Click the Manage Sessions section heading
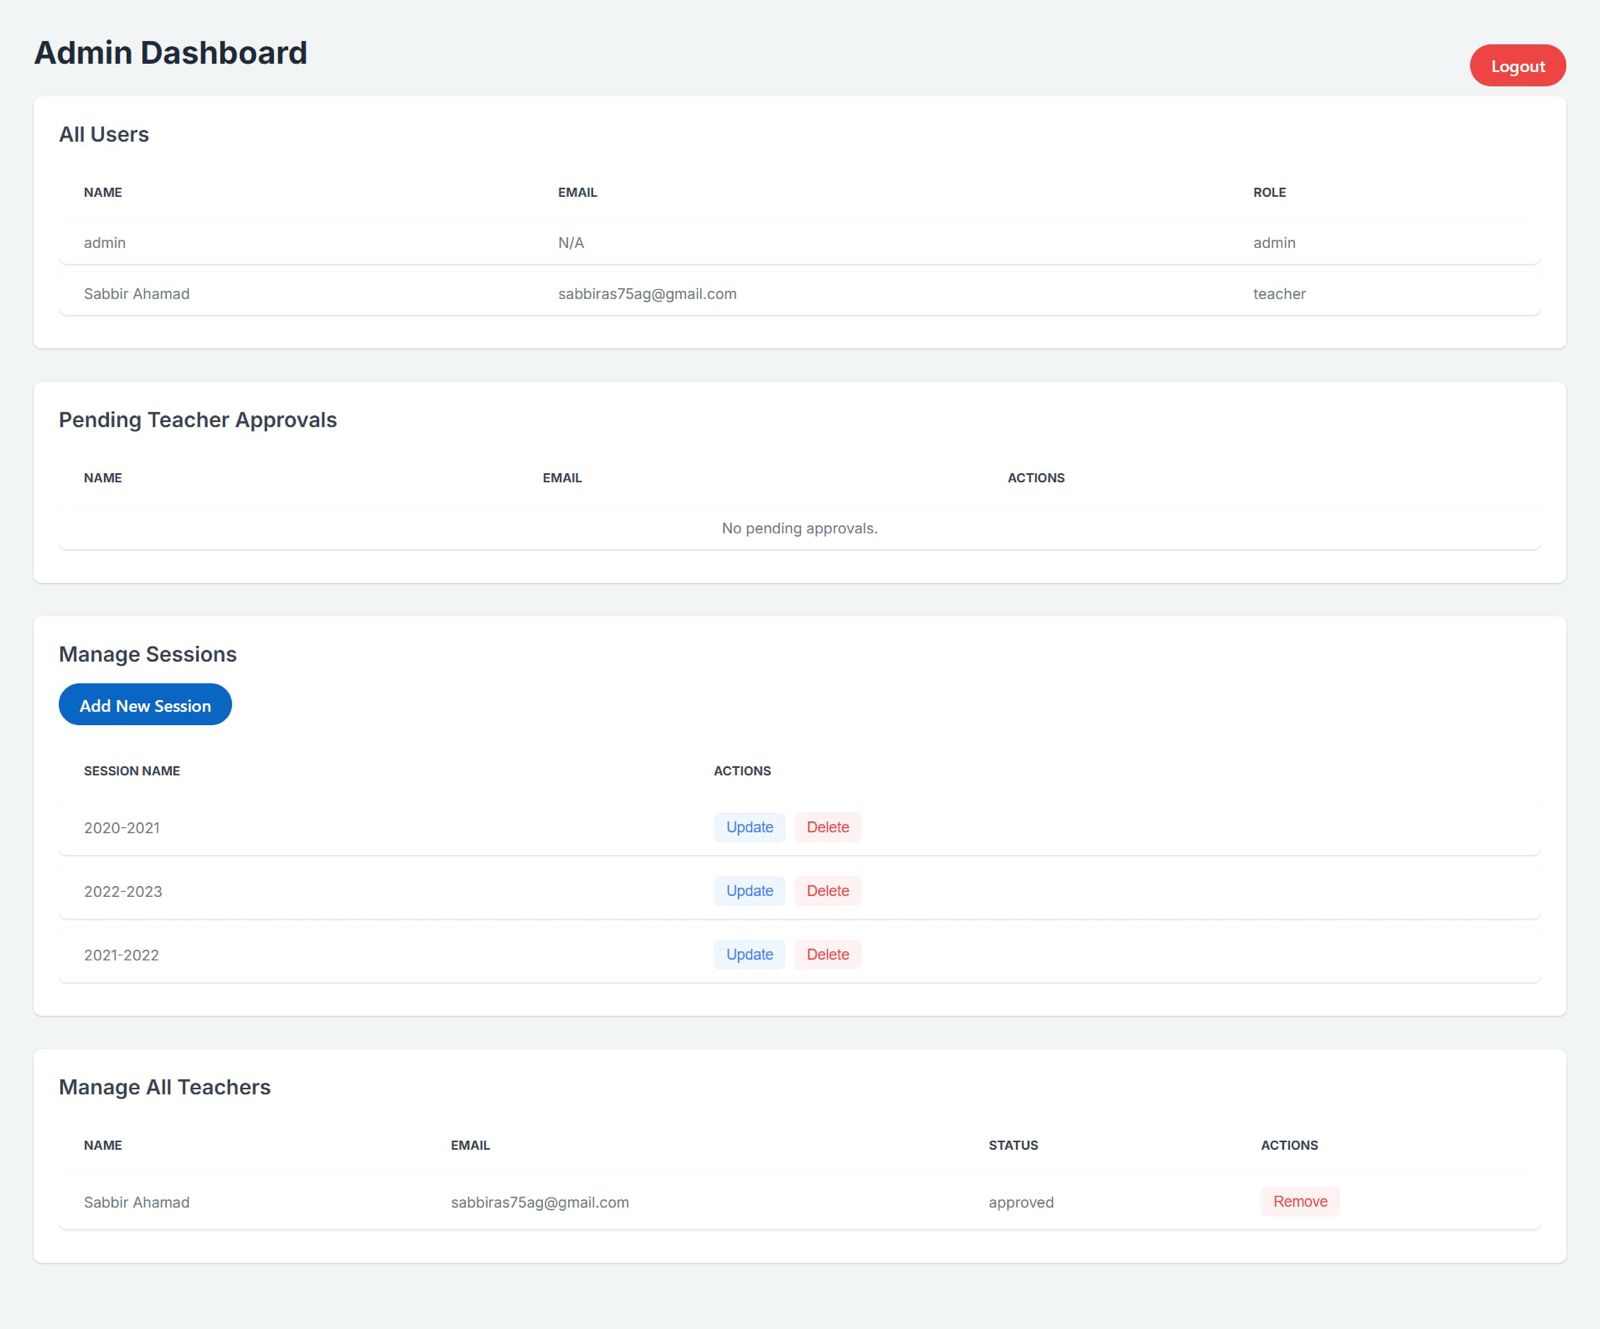 click(148, 654)
